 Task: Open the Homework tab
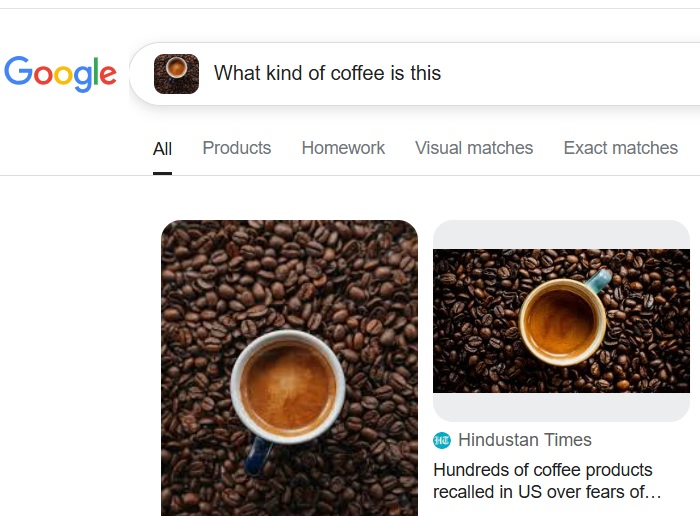point(343,148)
